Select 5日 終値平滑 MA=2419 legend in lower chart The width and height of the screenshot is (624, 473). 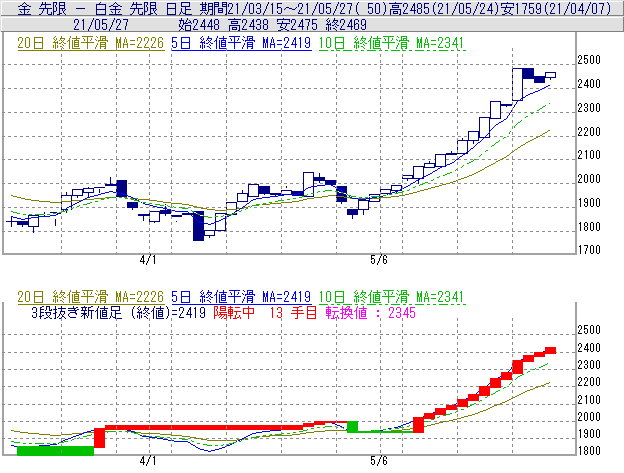(241, 297)
